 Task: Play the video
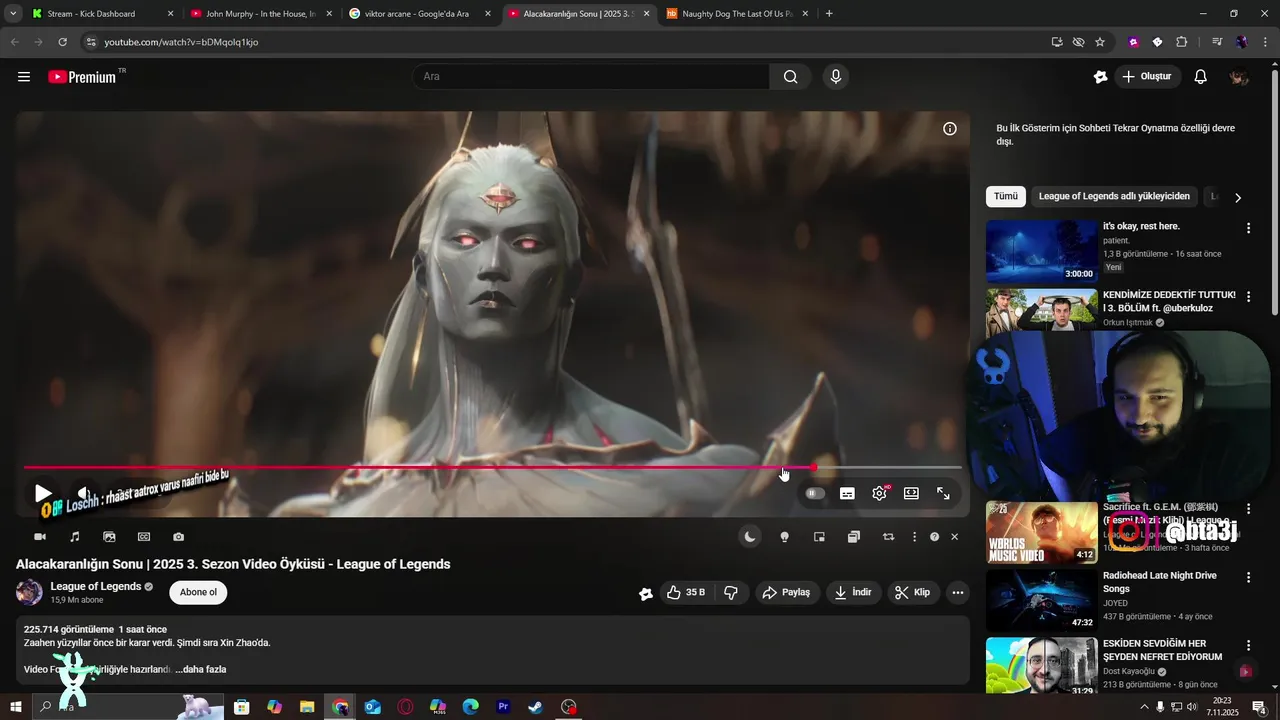[x=42, y=493]
